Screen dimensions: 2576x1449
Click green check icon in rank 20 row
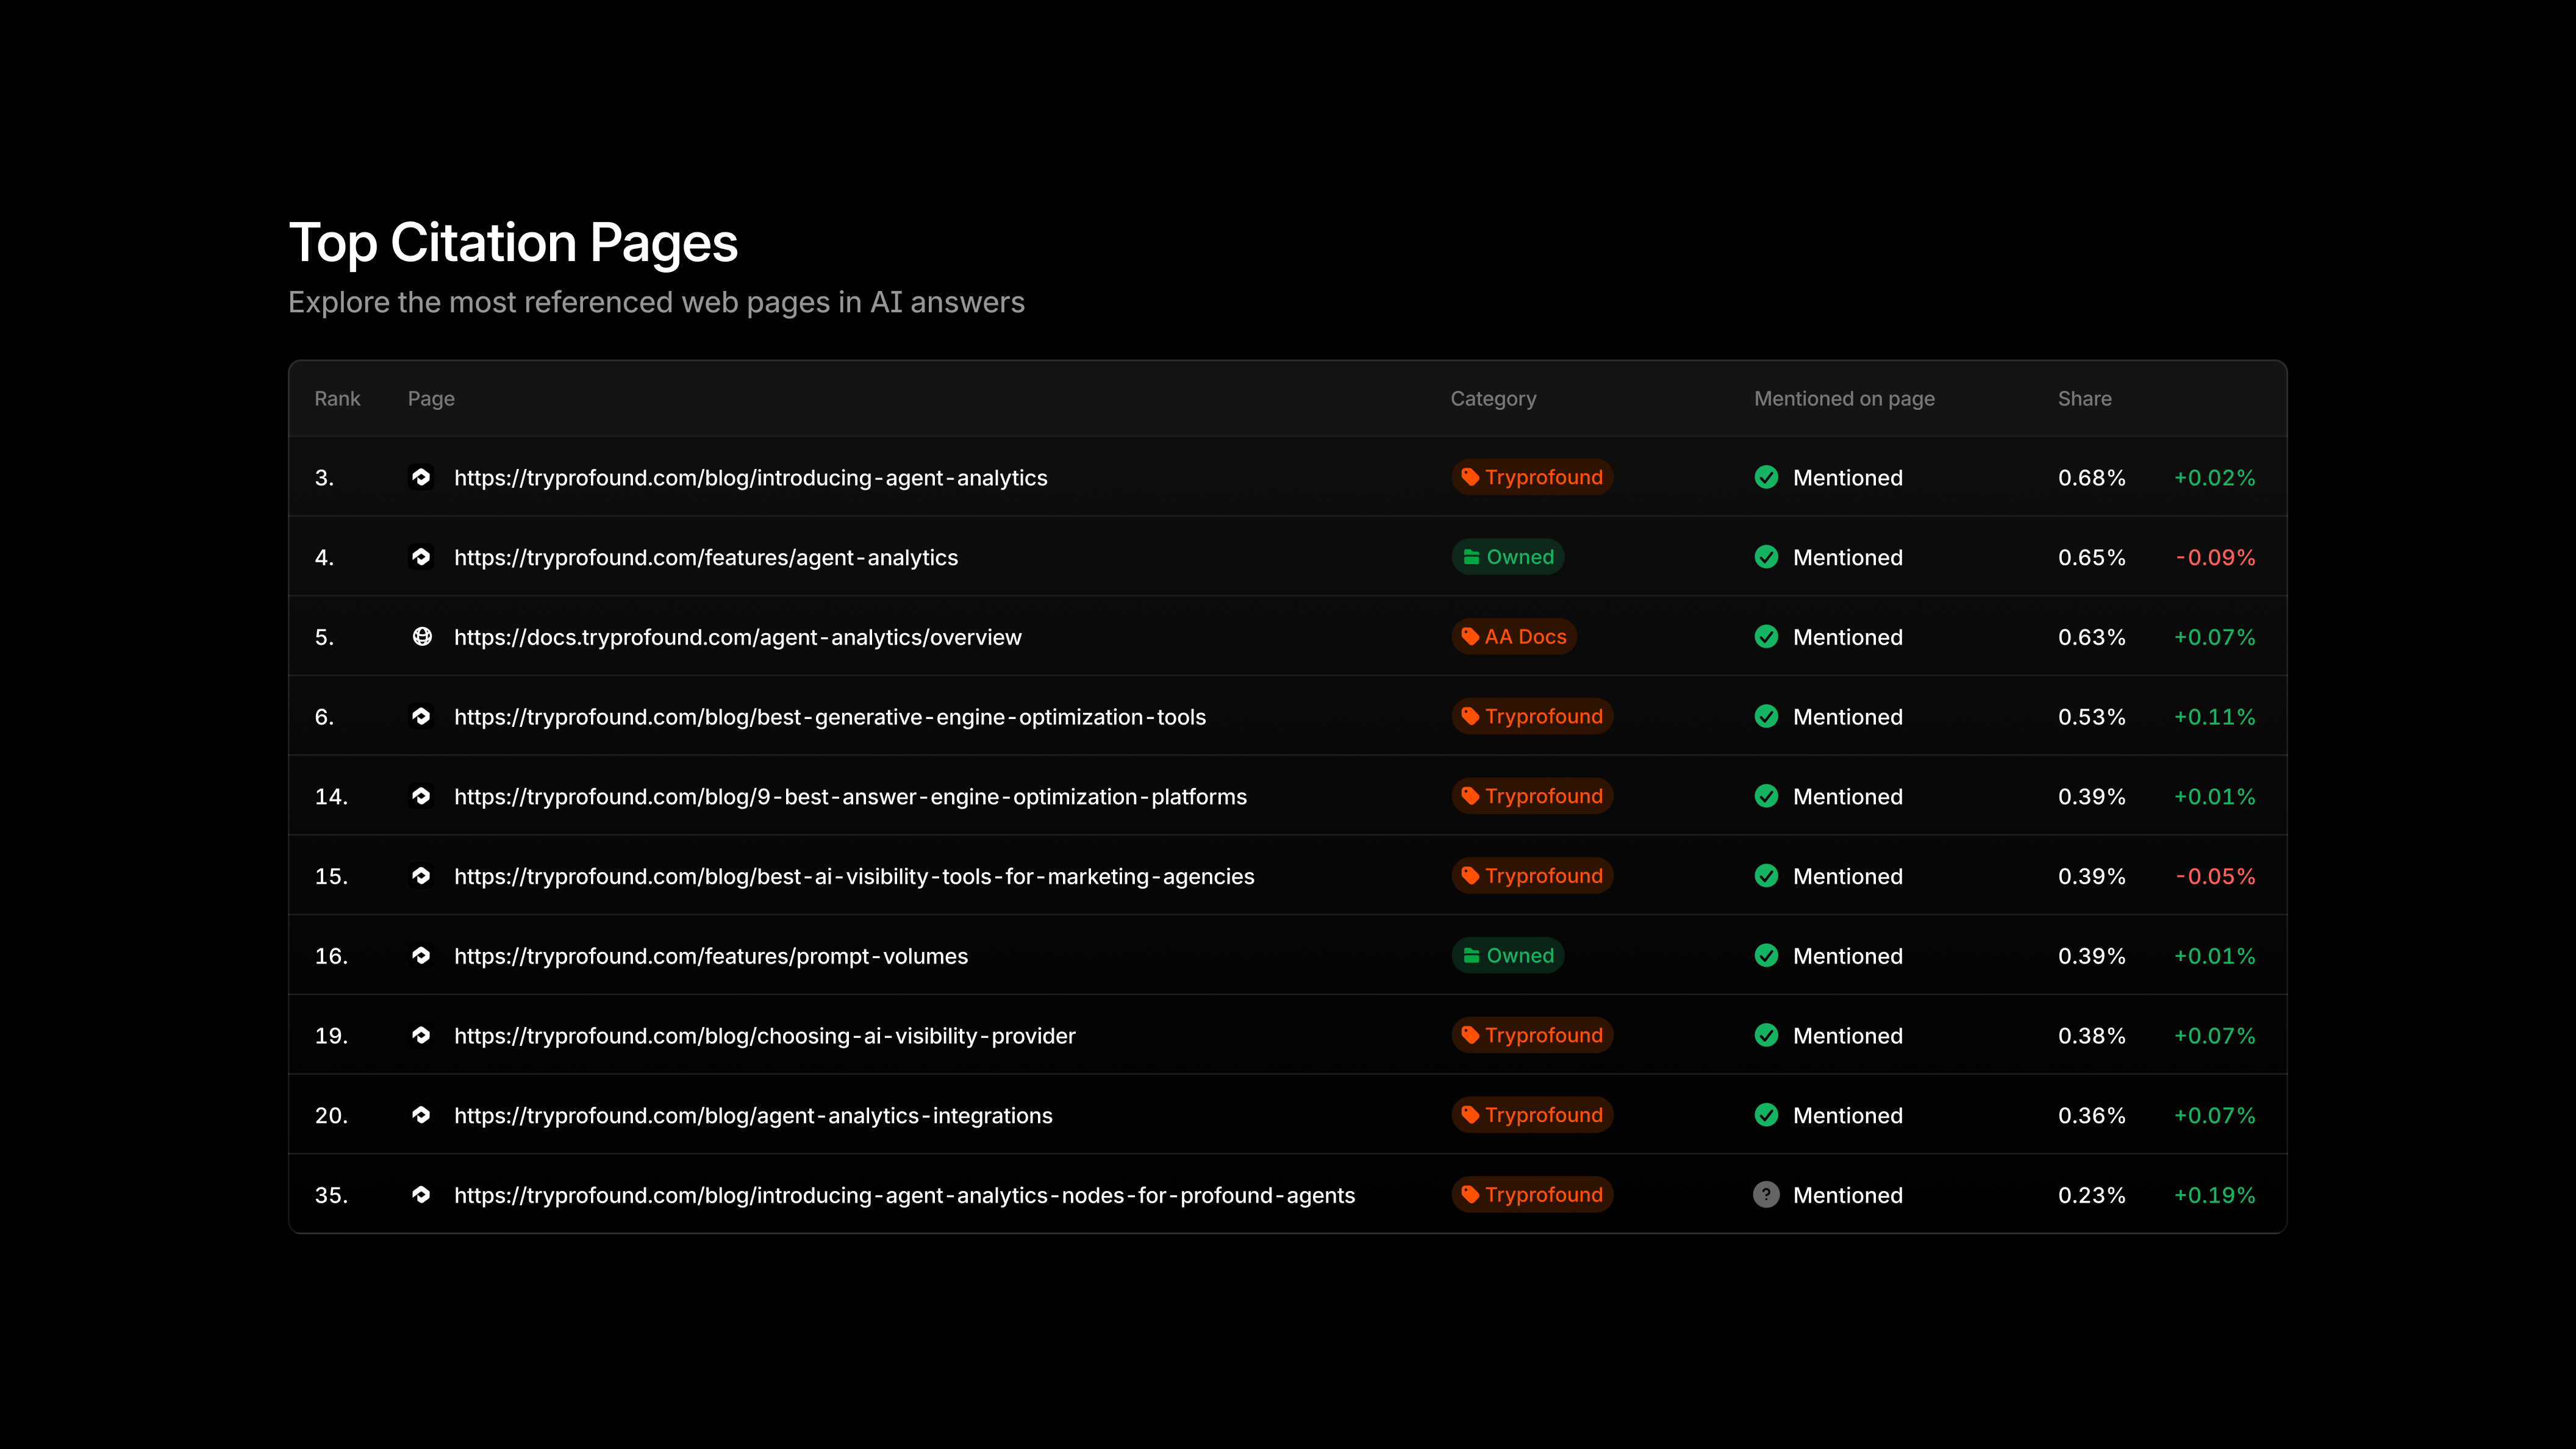(1766, 1115)
